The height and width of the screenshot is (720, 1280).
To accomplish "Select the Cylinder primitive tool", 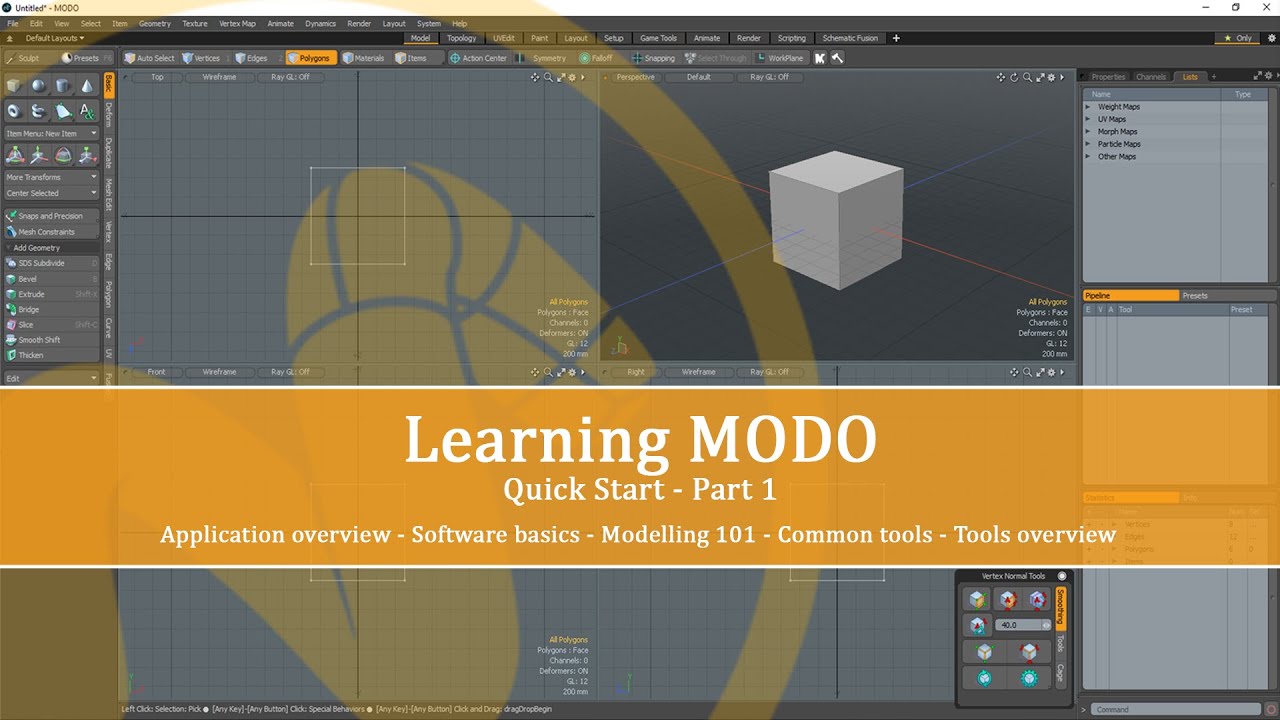I will point(63,86).
